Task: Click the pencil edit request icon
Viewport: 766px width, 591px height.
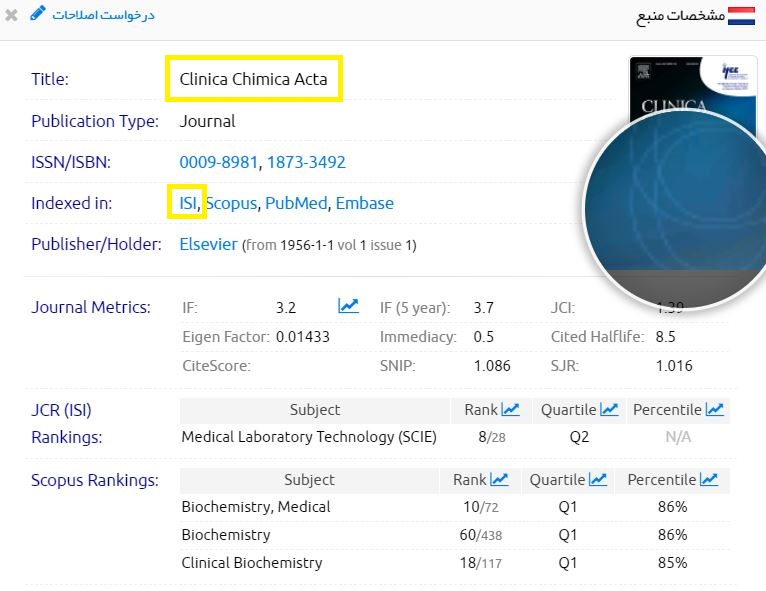Action: point(38,15)
